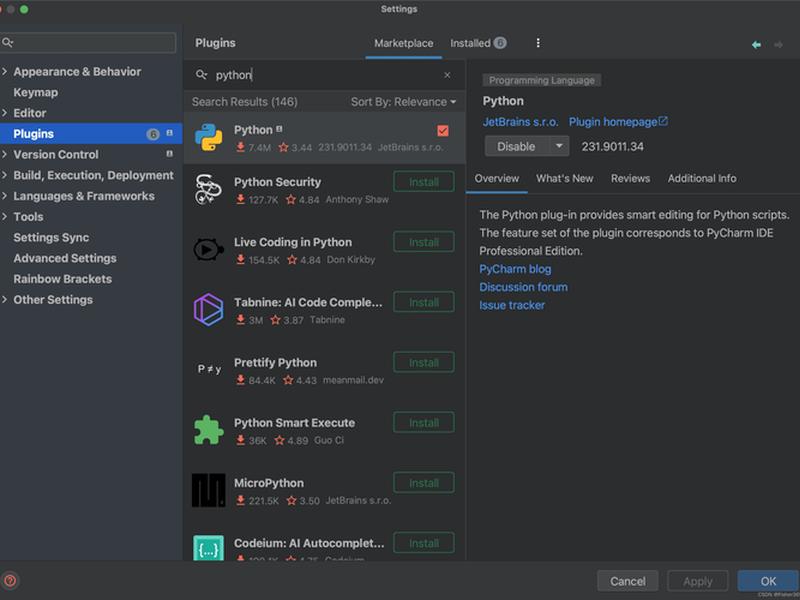Click the Python plugin logo icon
This screenshot has height=600, width=800.
(x=208, y=138)
